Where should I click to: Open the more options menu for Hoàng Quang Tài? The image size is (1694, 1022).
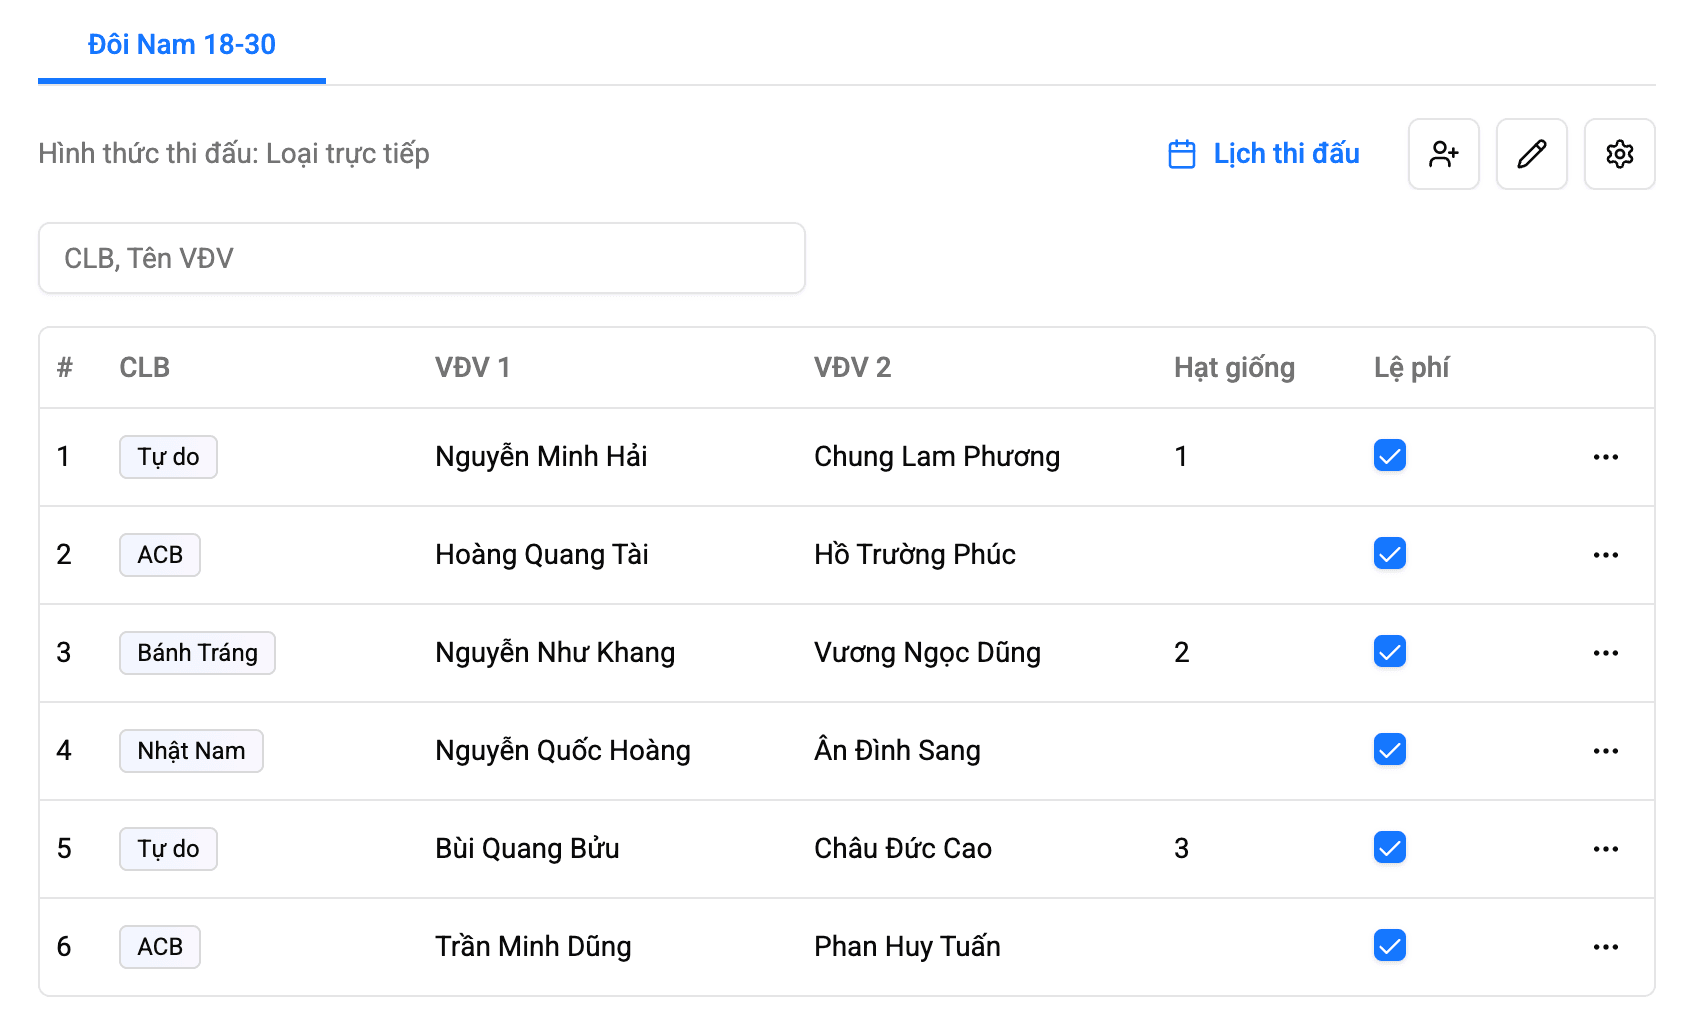1605,555
